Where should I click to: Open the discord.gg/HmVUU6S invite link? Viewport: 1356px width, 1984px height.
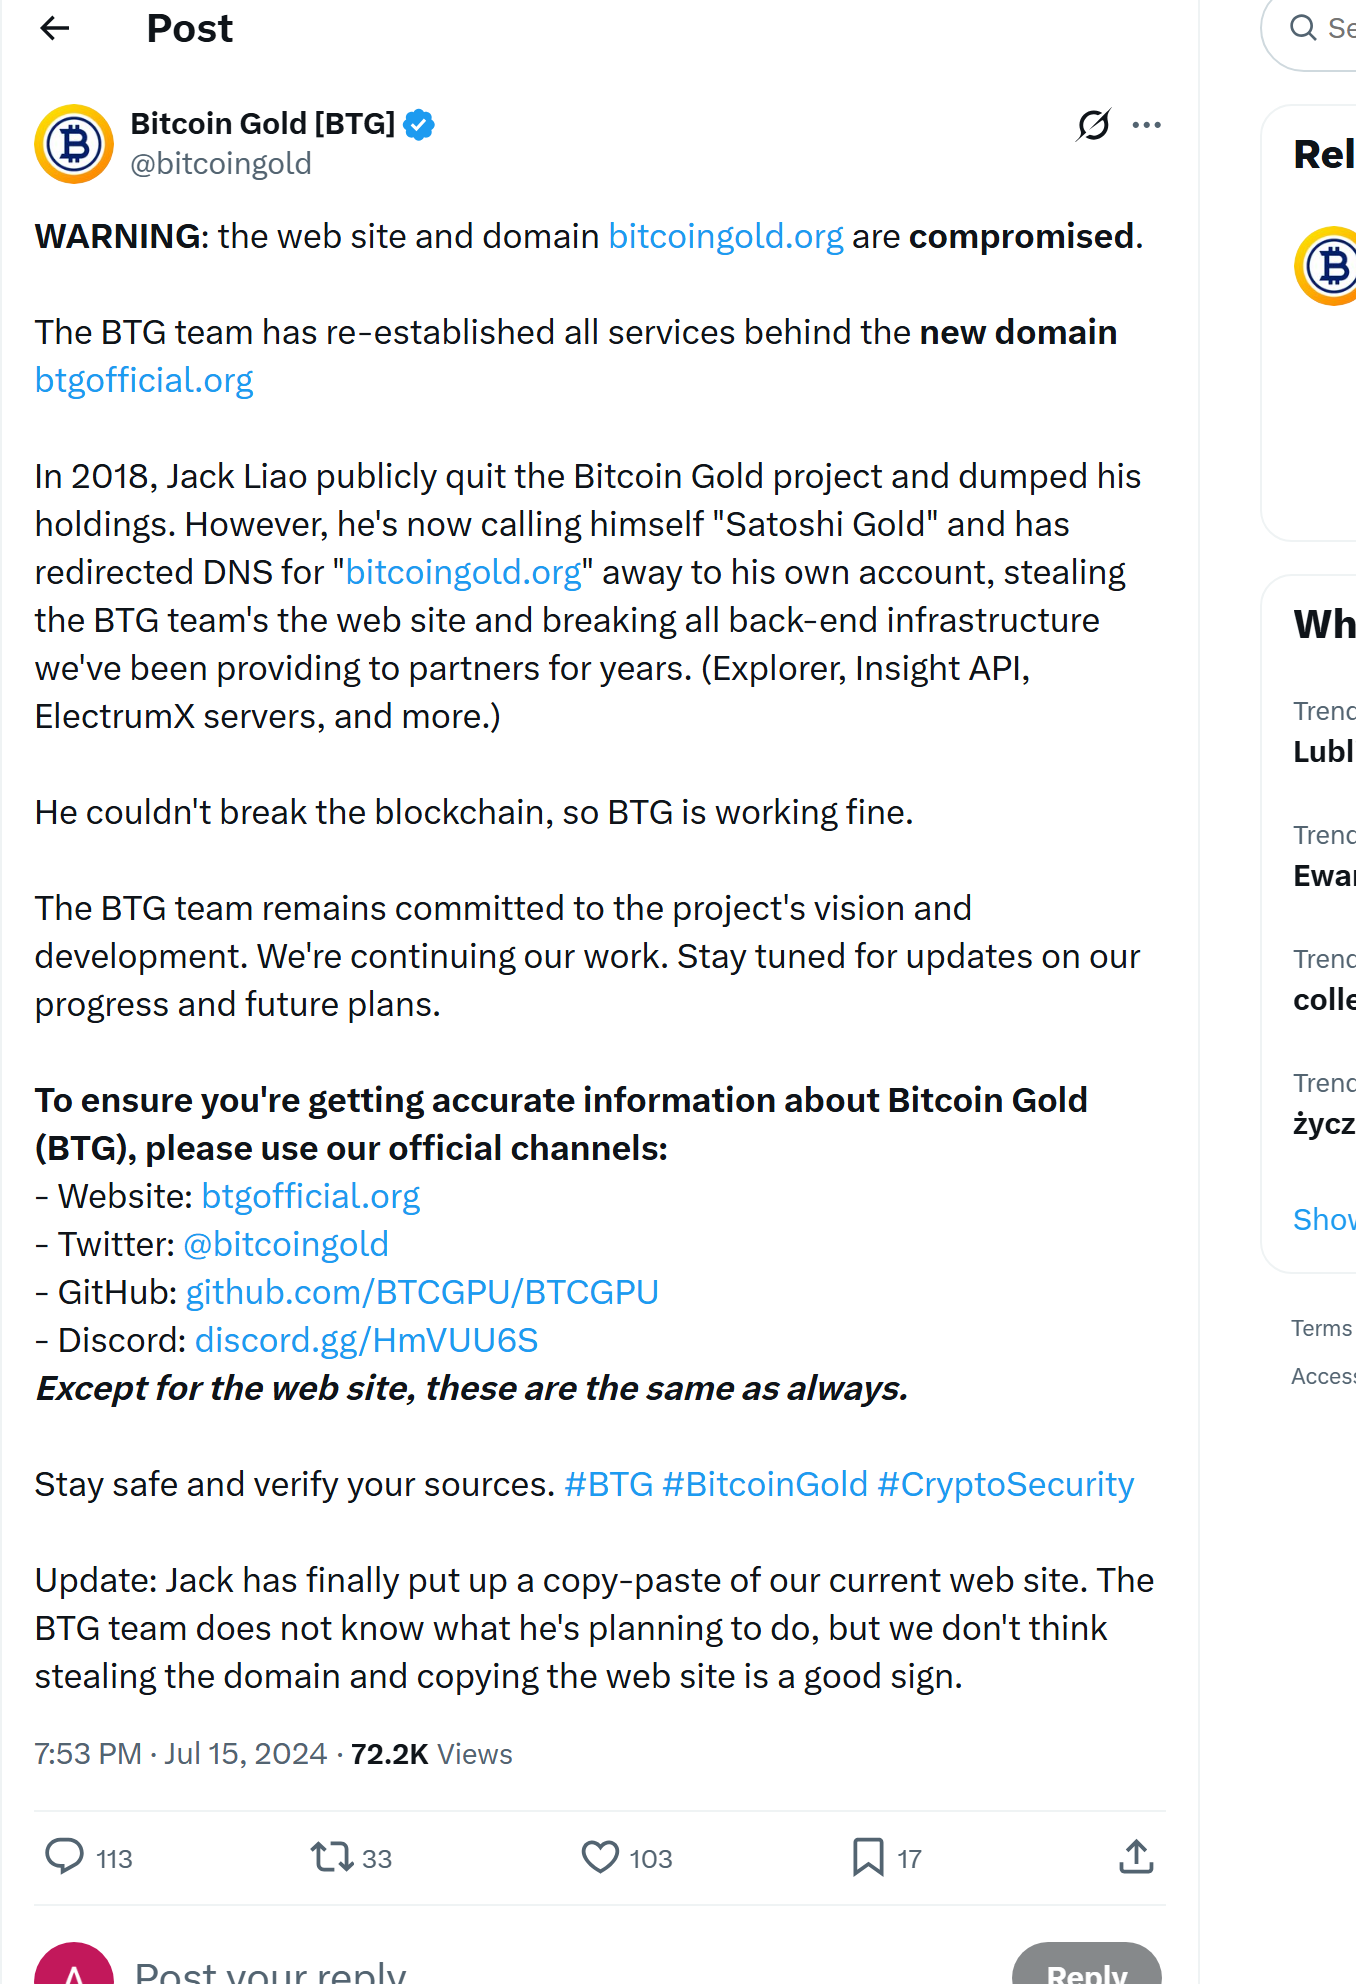pyautogui.click(x=367, y=1340)
